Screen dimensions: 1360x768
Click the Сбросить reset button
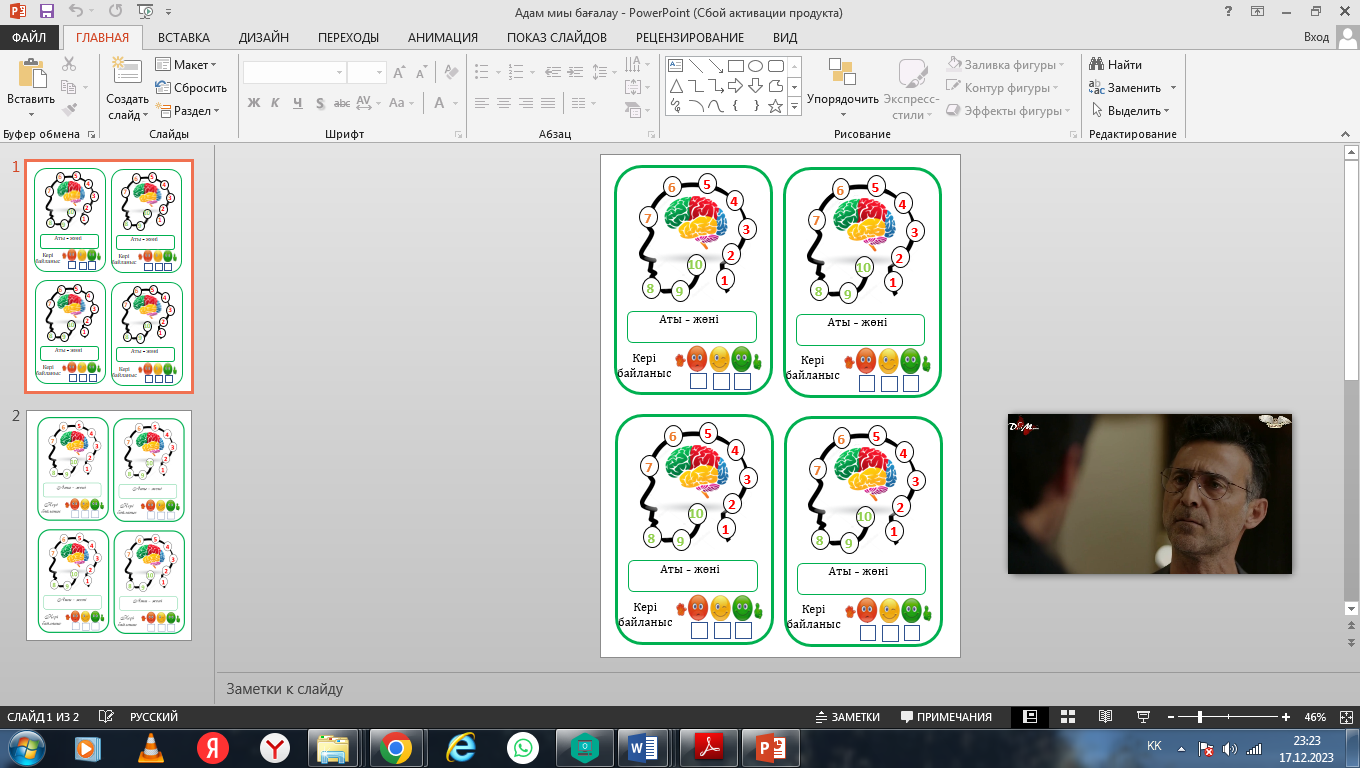191,88
